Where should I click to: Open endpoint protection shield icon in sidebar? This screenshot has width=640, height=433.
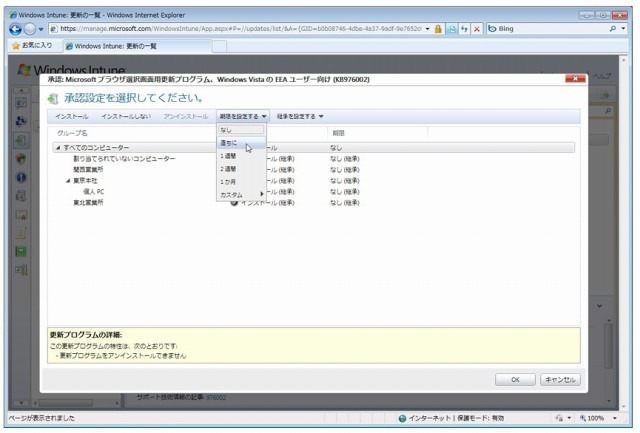[x=21, y=158]
